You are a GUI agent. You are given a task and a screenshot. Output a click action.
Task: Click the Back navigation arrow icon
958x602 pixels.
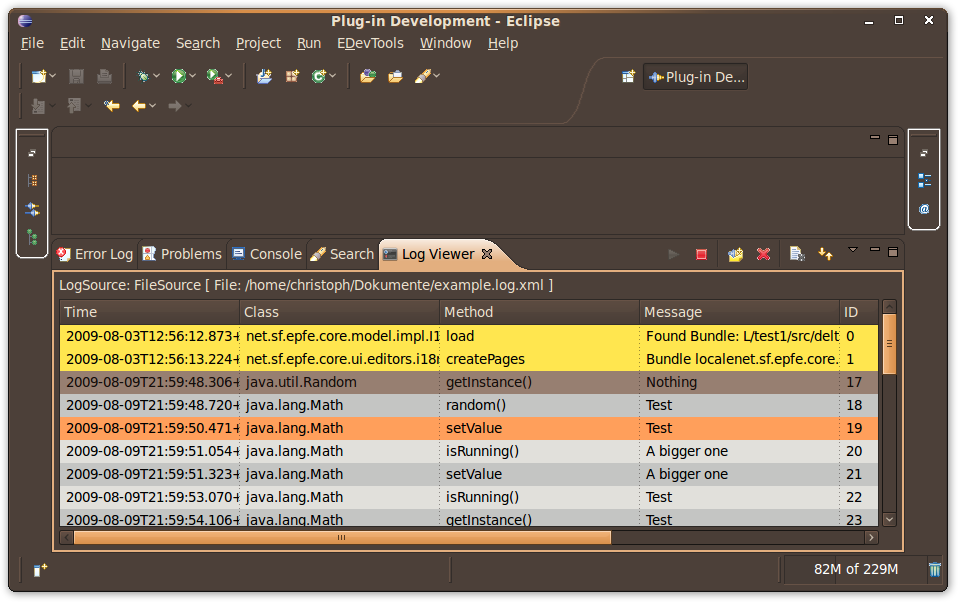click(139, 106)
